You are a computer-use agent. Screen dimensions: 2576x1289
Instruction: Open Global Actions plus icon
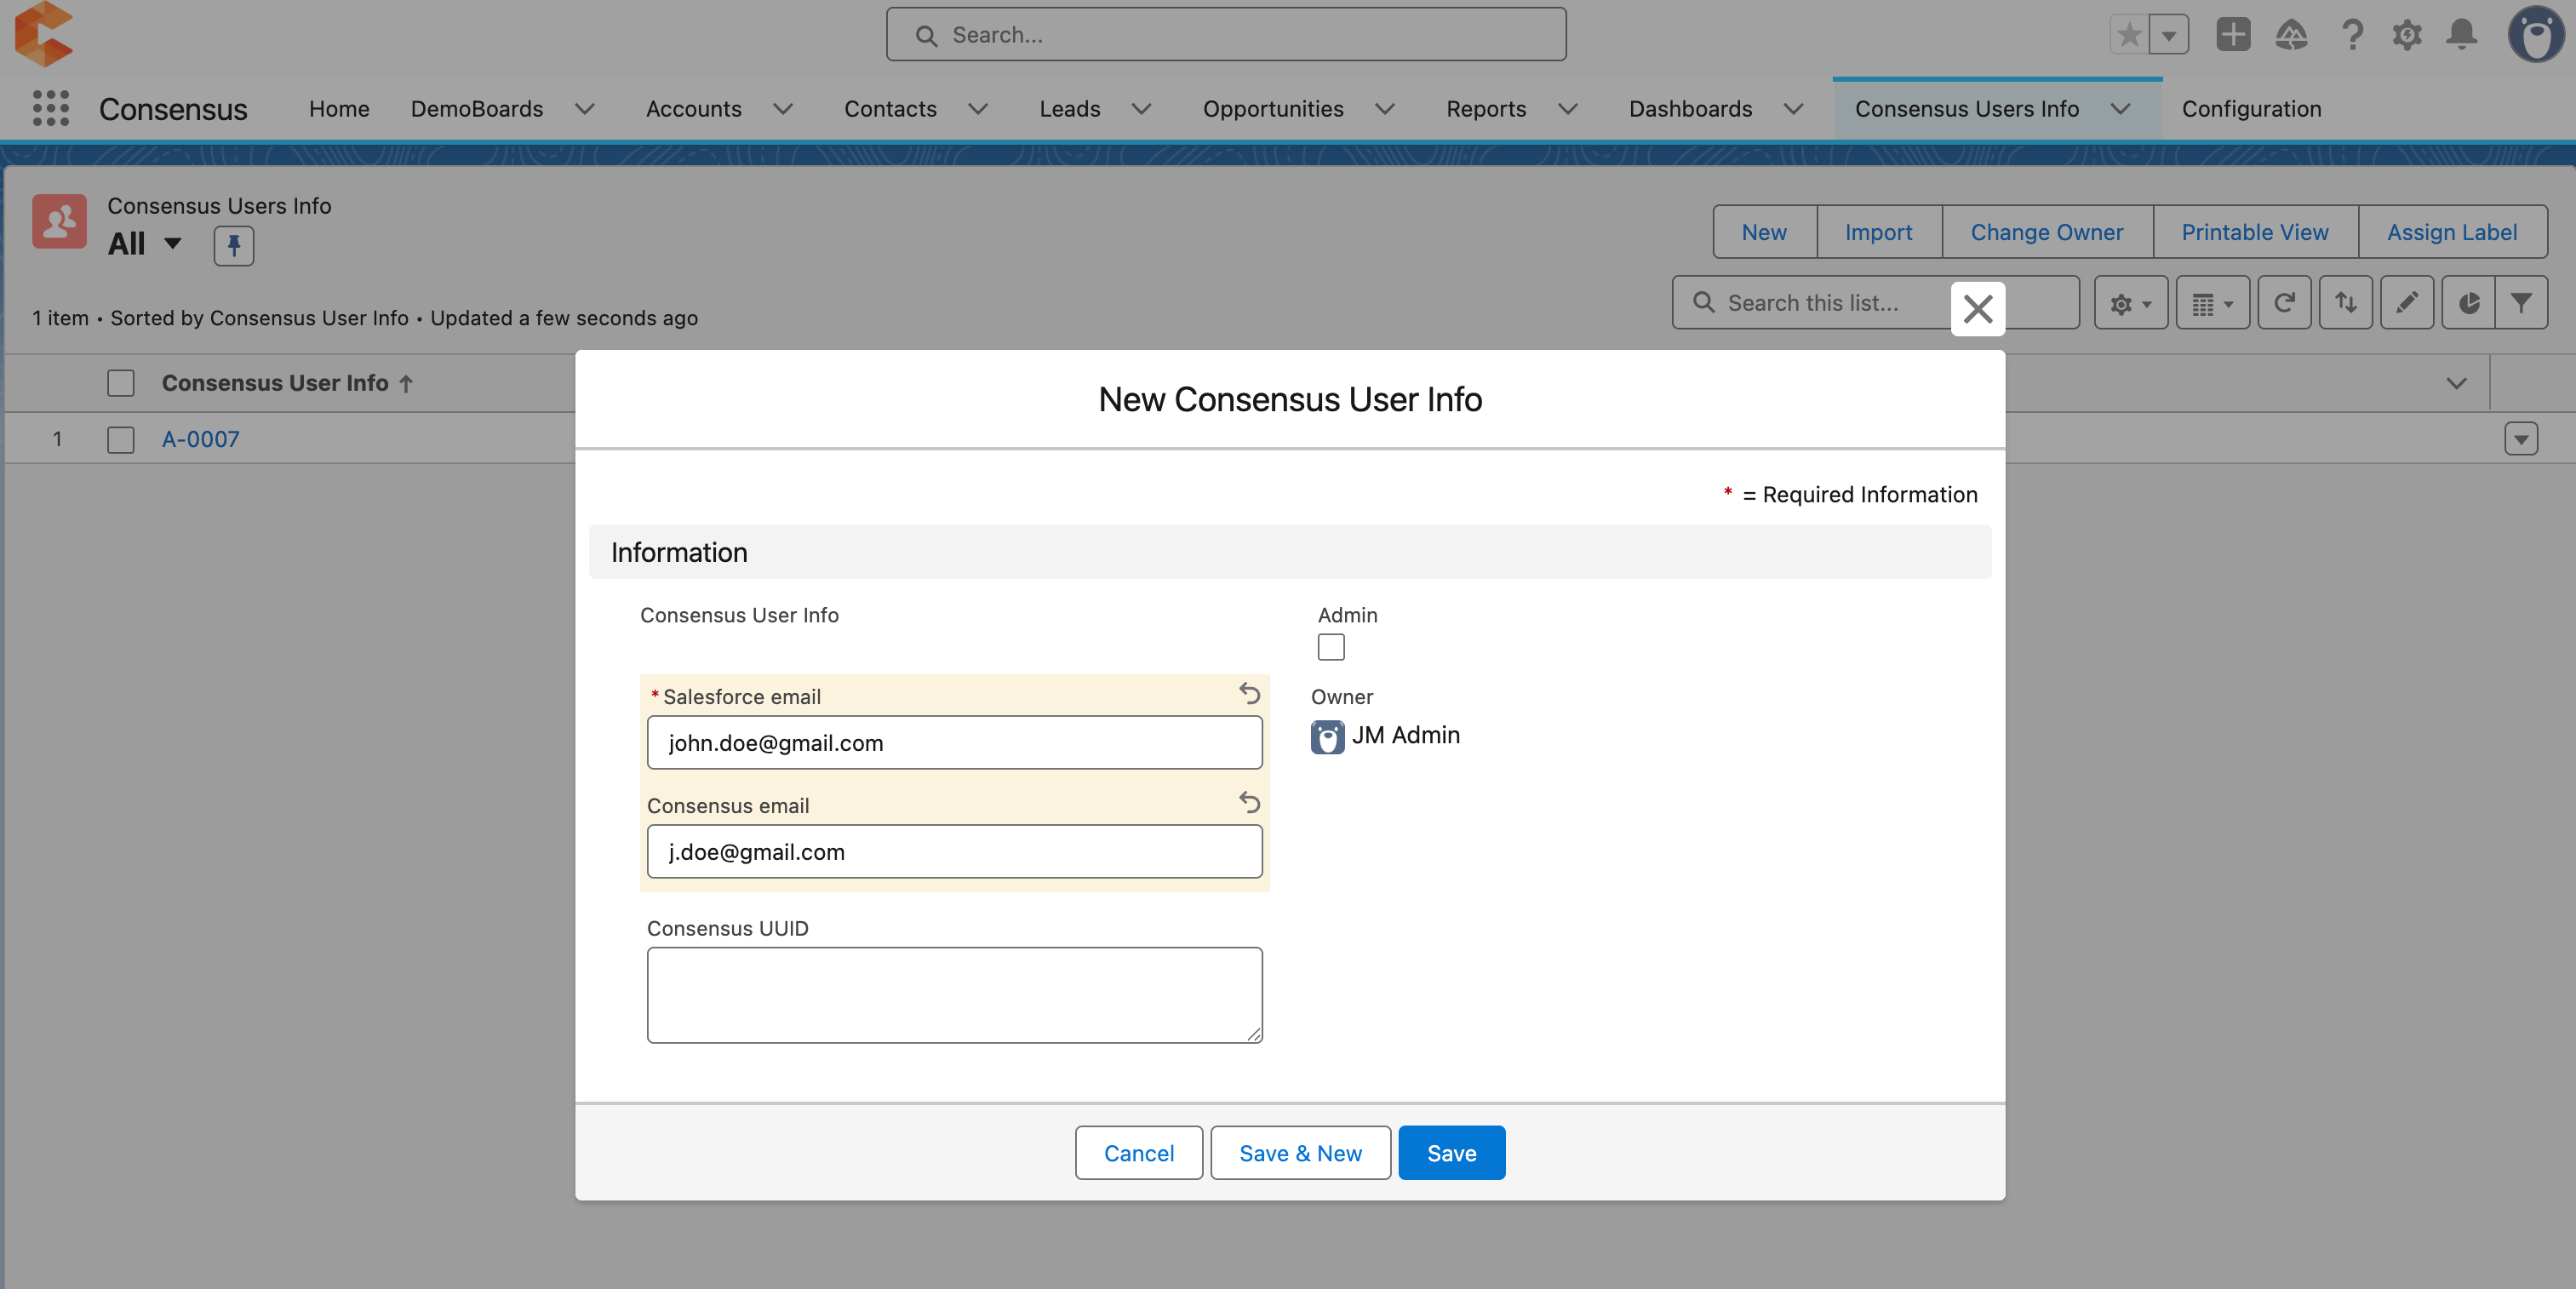click(2233, 35)
